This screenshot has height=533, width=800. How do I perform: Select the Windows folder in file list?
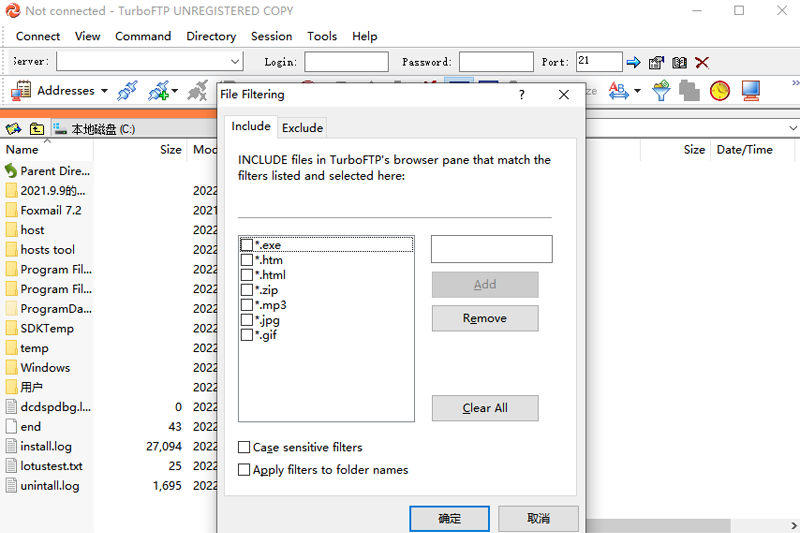tap(45, 368)
